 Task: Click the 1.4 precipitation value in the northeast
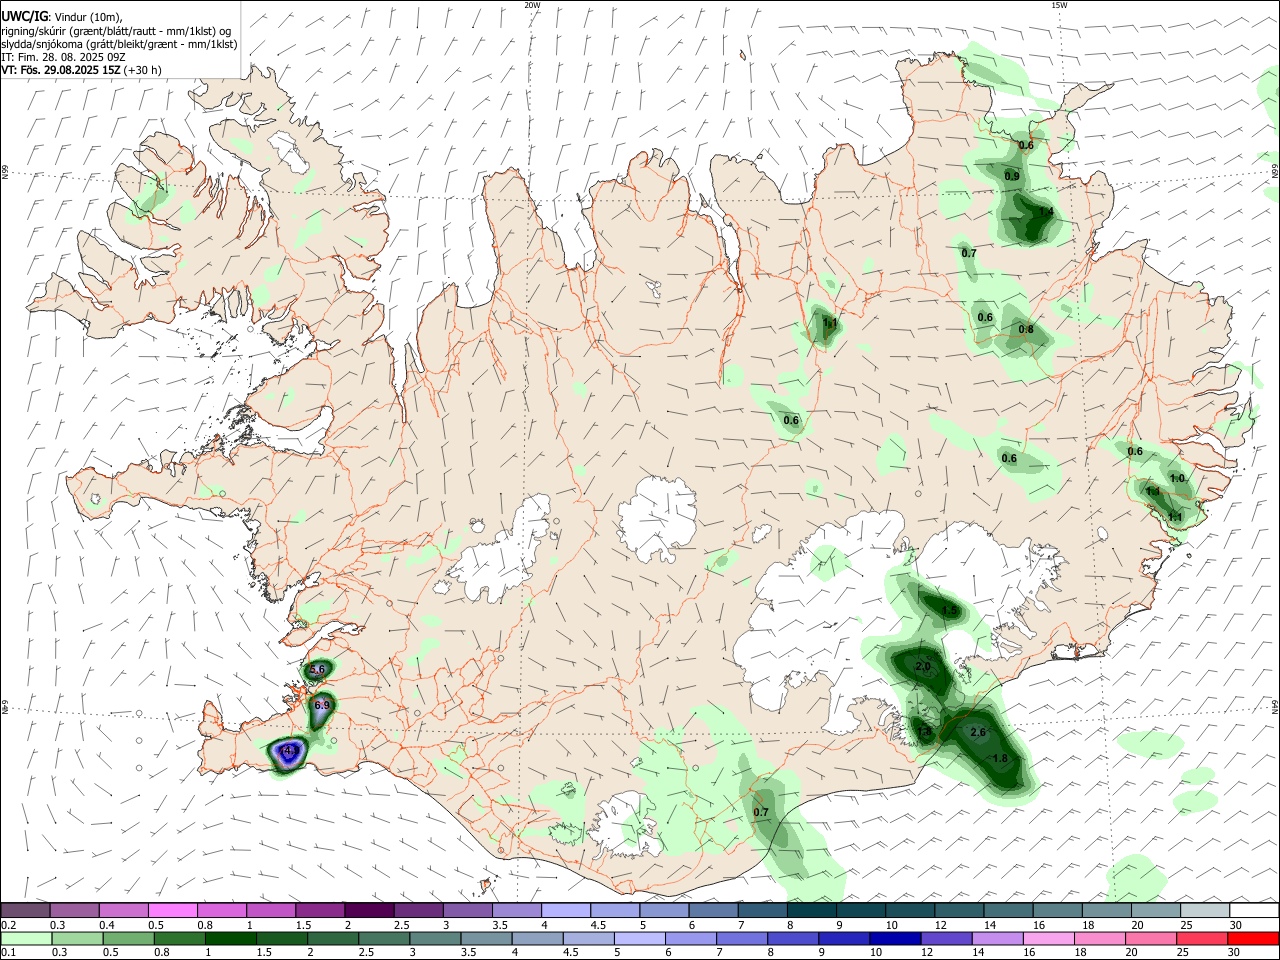1046,212
